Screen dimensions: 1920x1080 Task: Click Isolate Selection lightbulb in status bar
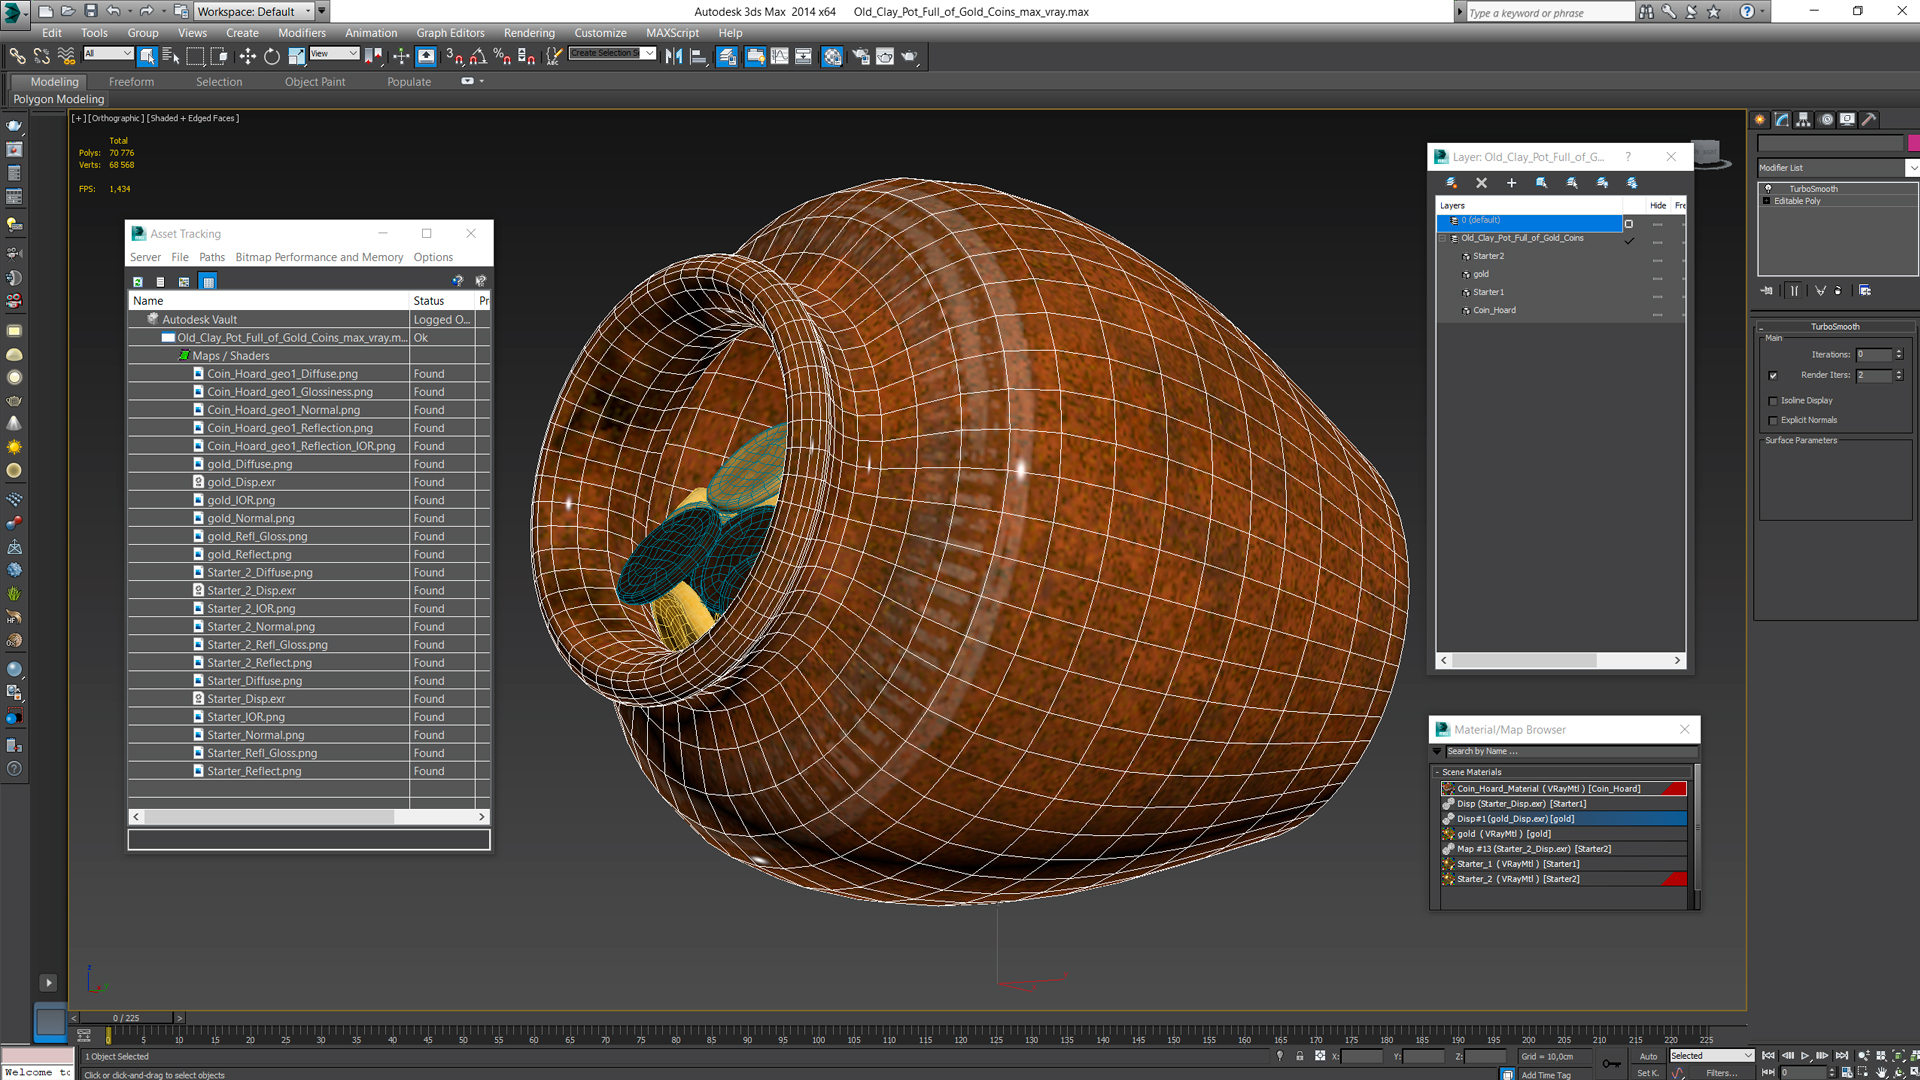pos(1279,1056)
